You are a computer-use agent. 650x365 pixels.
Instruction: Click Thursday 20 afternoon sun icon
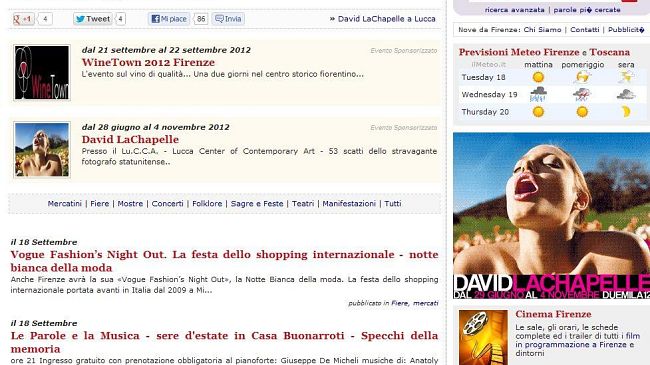pos(582,112)
